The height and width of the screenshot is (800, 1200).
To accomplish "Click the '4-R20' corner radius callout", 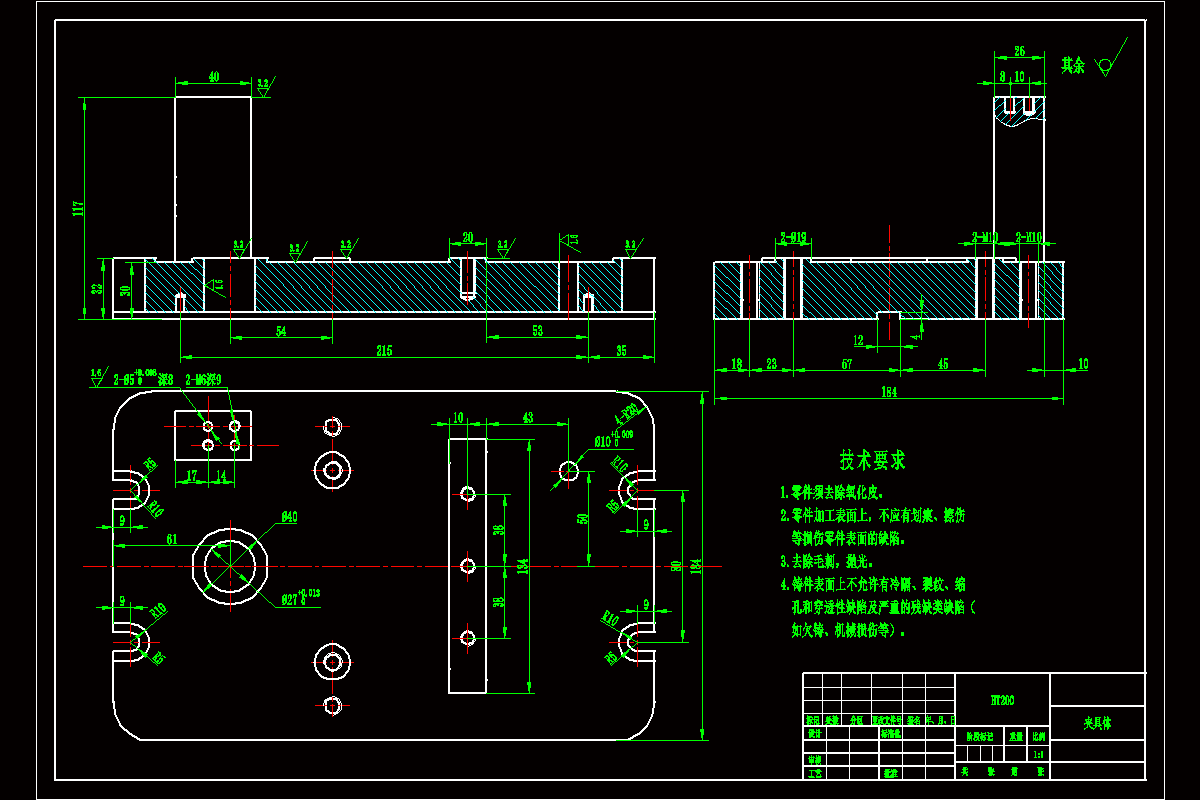I will tap(628, 413).
